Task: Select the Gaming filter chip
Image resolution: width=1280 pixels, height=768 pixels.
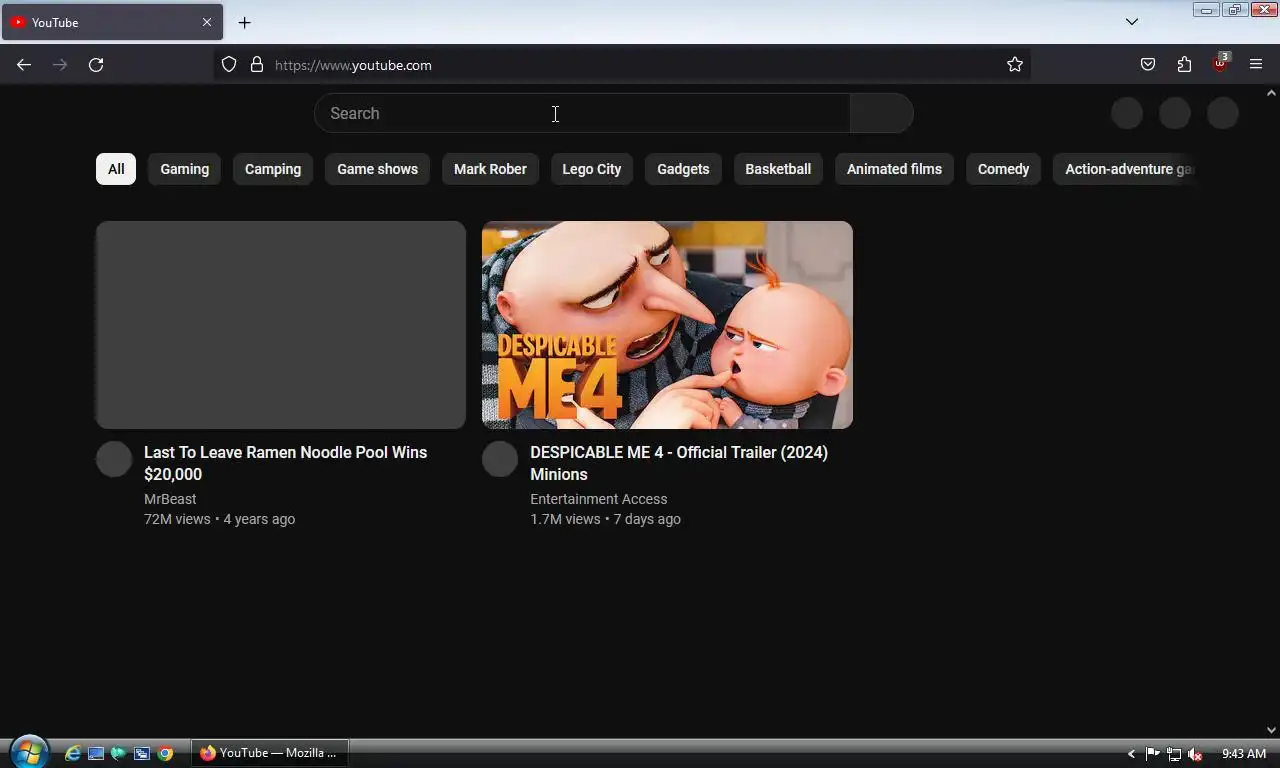Action: tap(185, 169)
